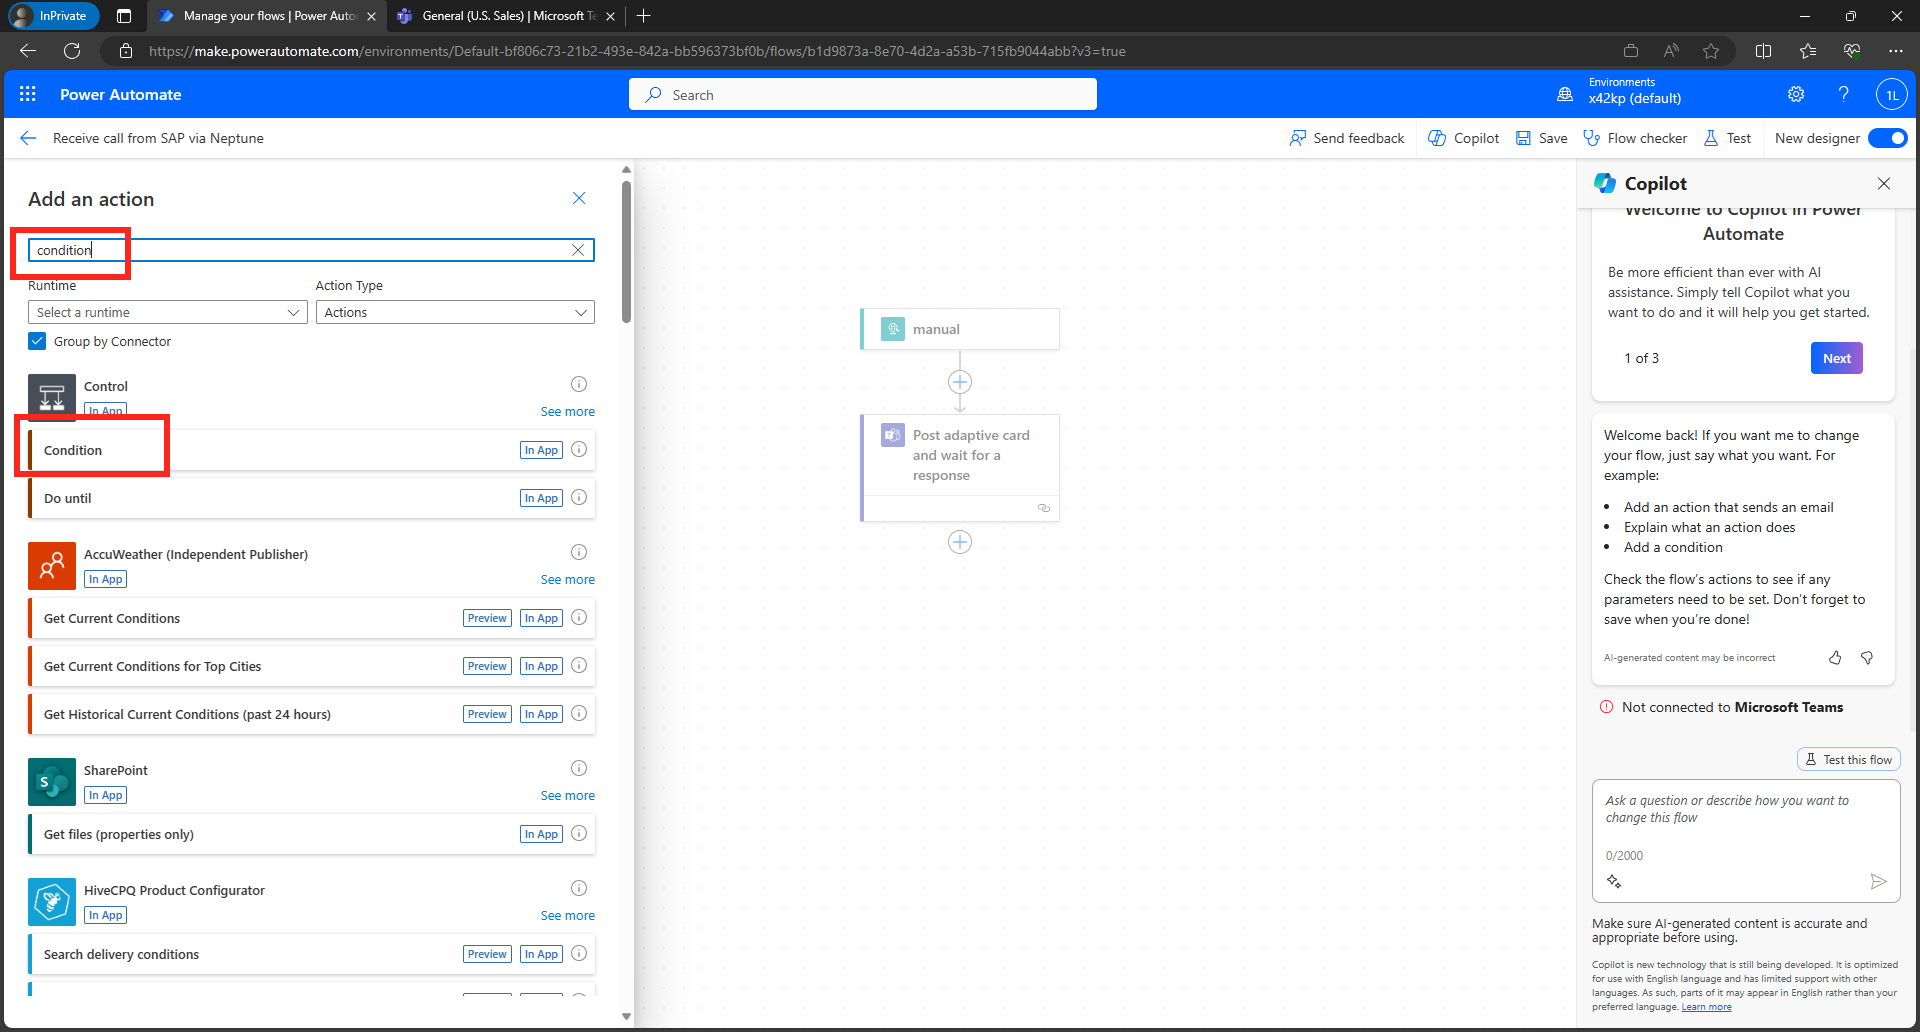This screenshot has width=1920, height=1032.
Task: Click the action list vertical scrollbar
Action: pos(626,252)
